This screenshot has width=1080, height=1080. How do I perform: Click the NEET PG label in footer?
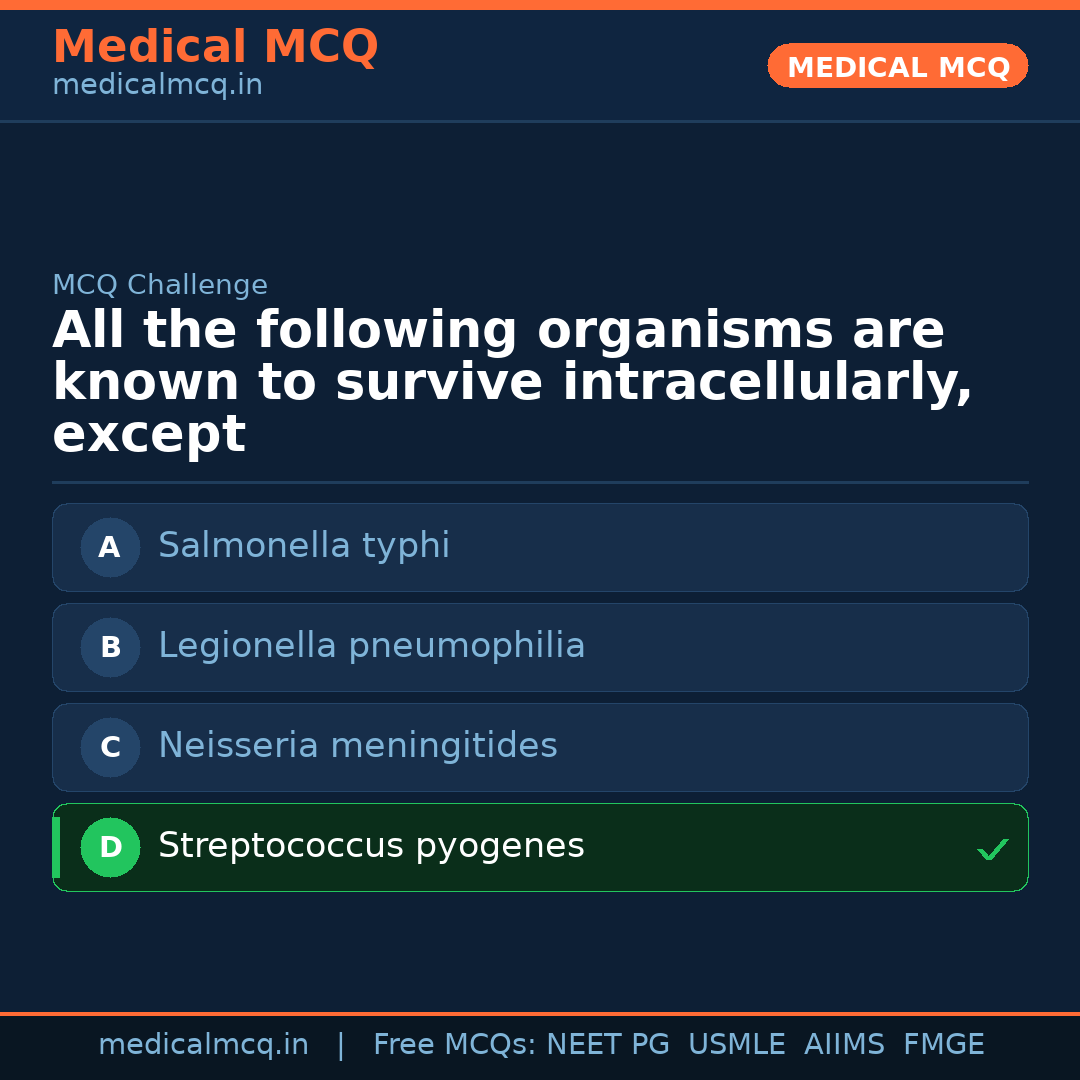point(608,1045)
